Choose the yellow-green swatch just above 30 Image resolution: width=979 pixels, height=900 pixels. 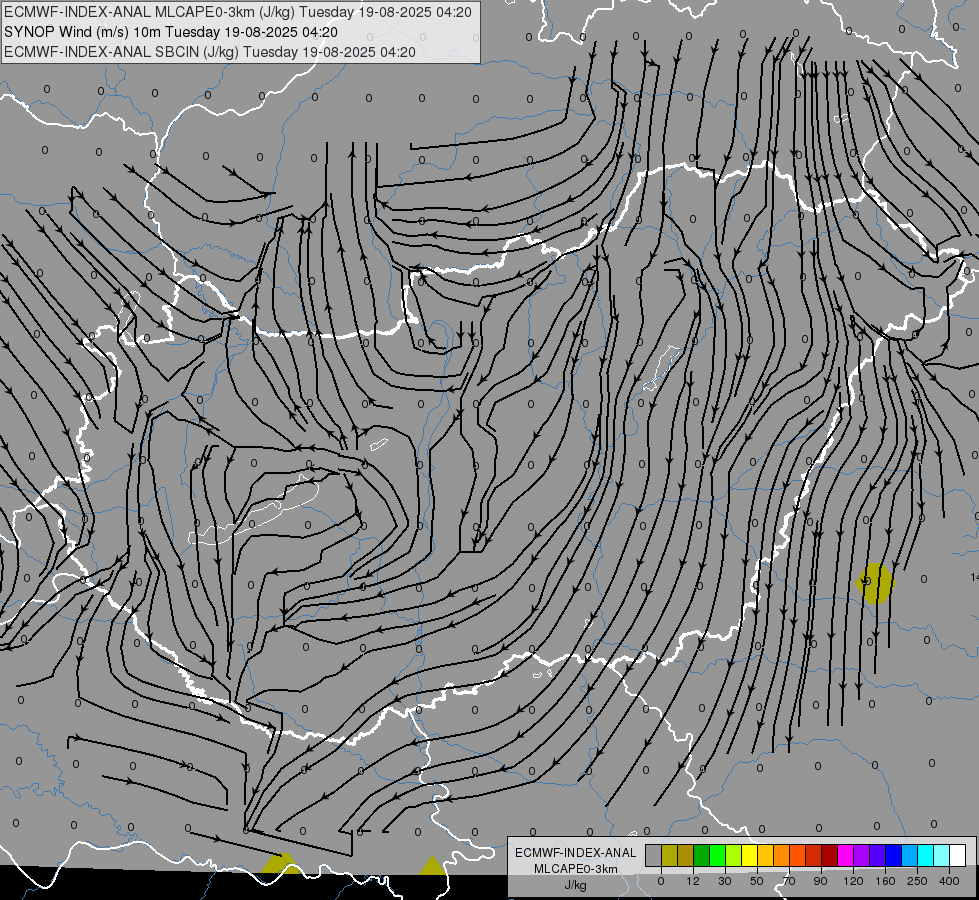pyautogui.click(x=734, y=855)
